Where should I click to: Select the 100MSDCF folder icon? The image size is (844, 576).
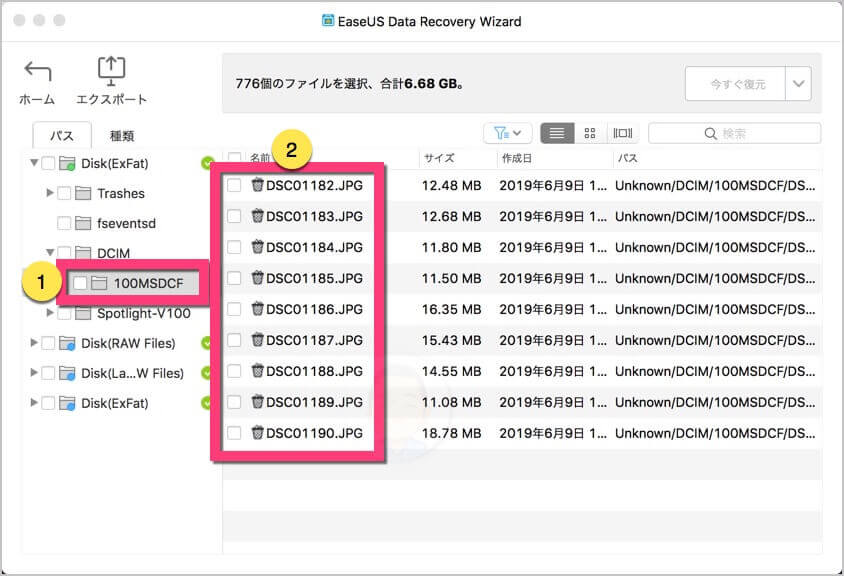click(x=99, y=283)
